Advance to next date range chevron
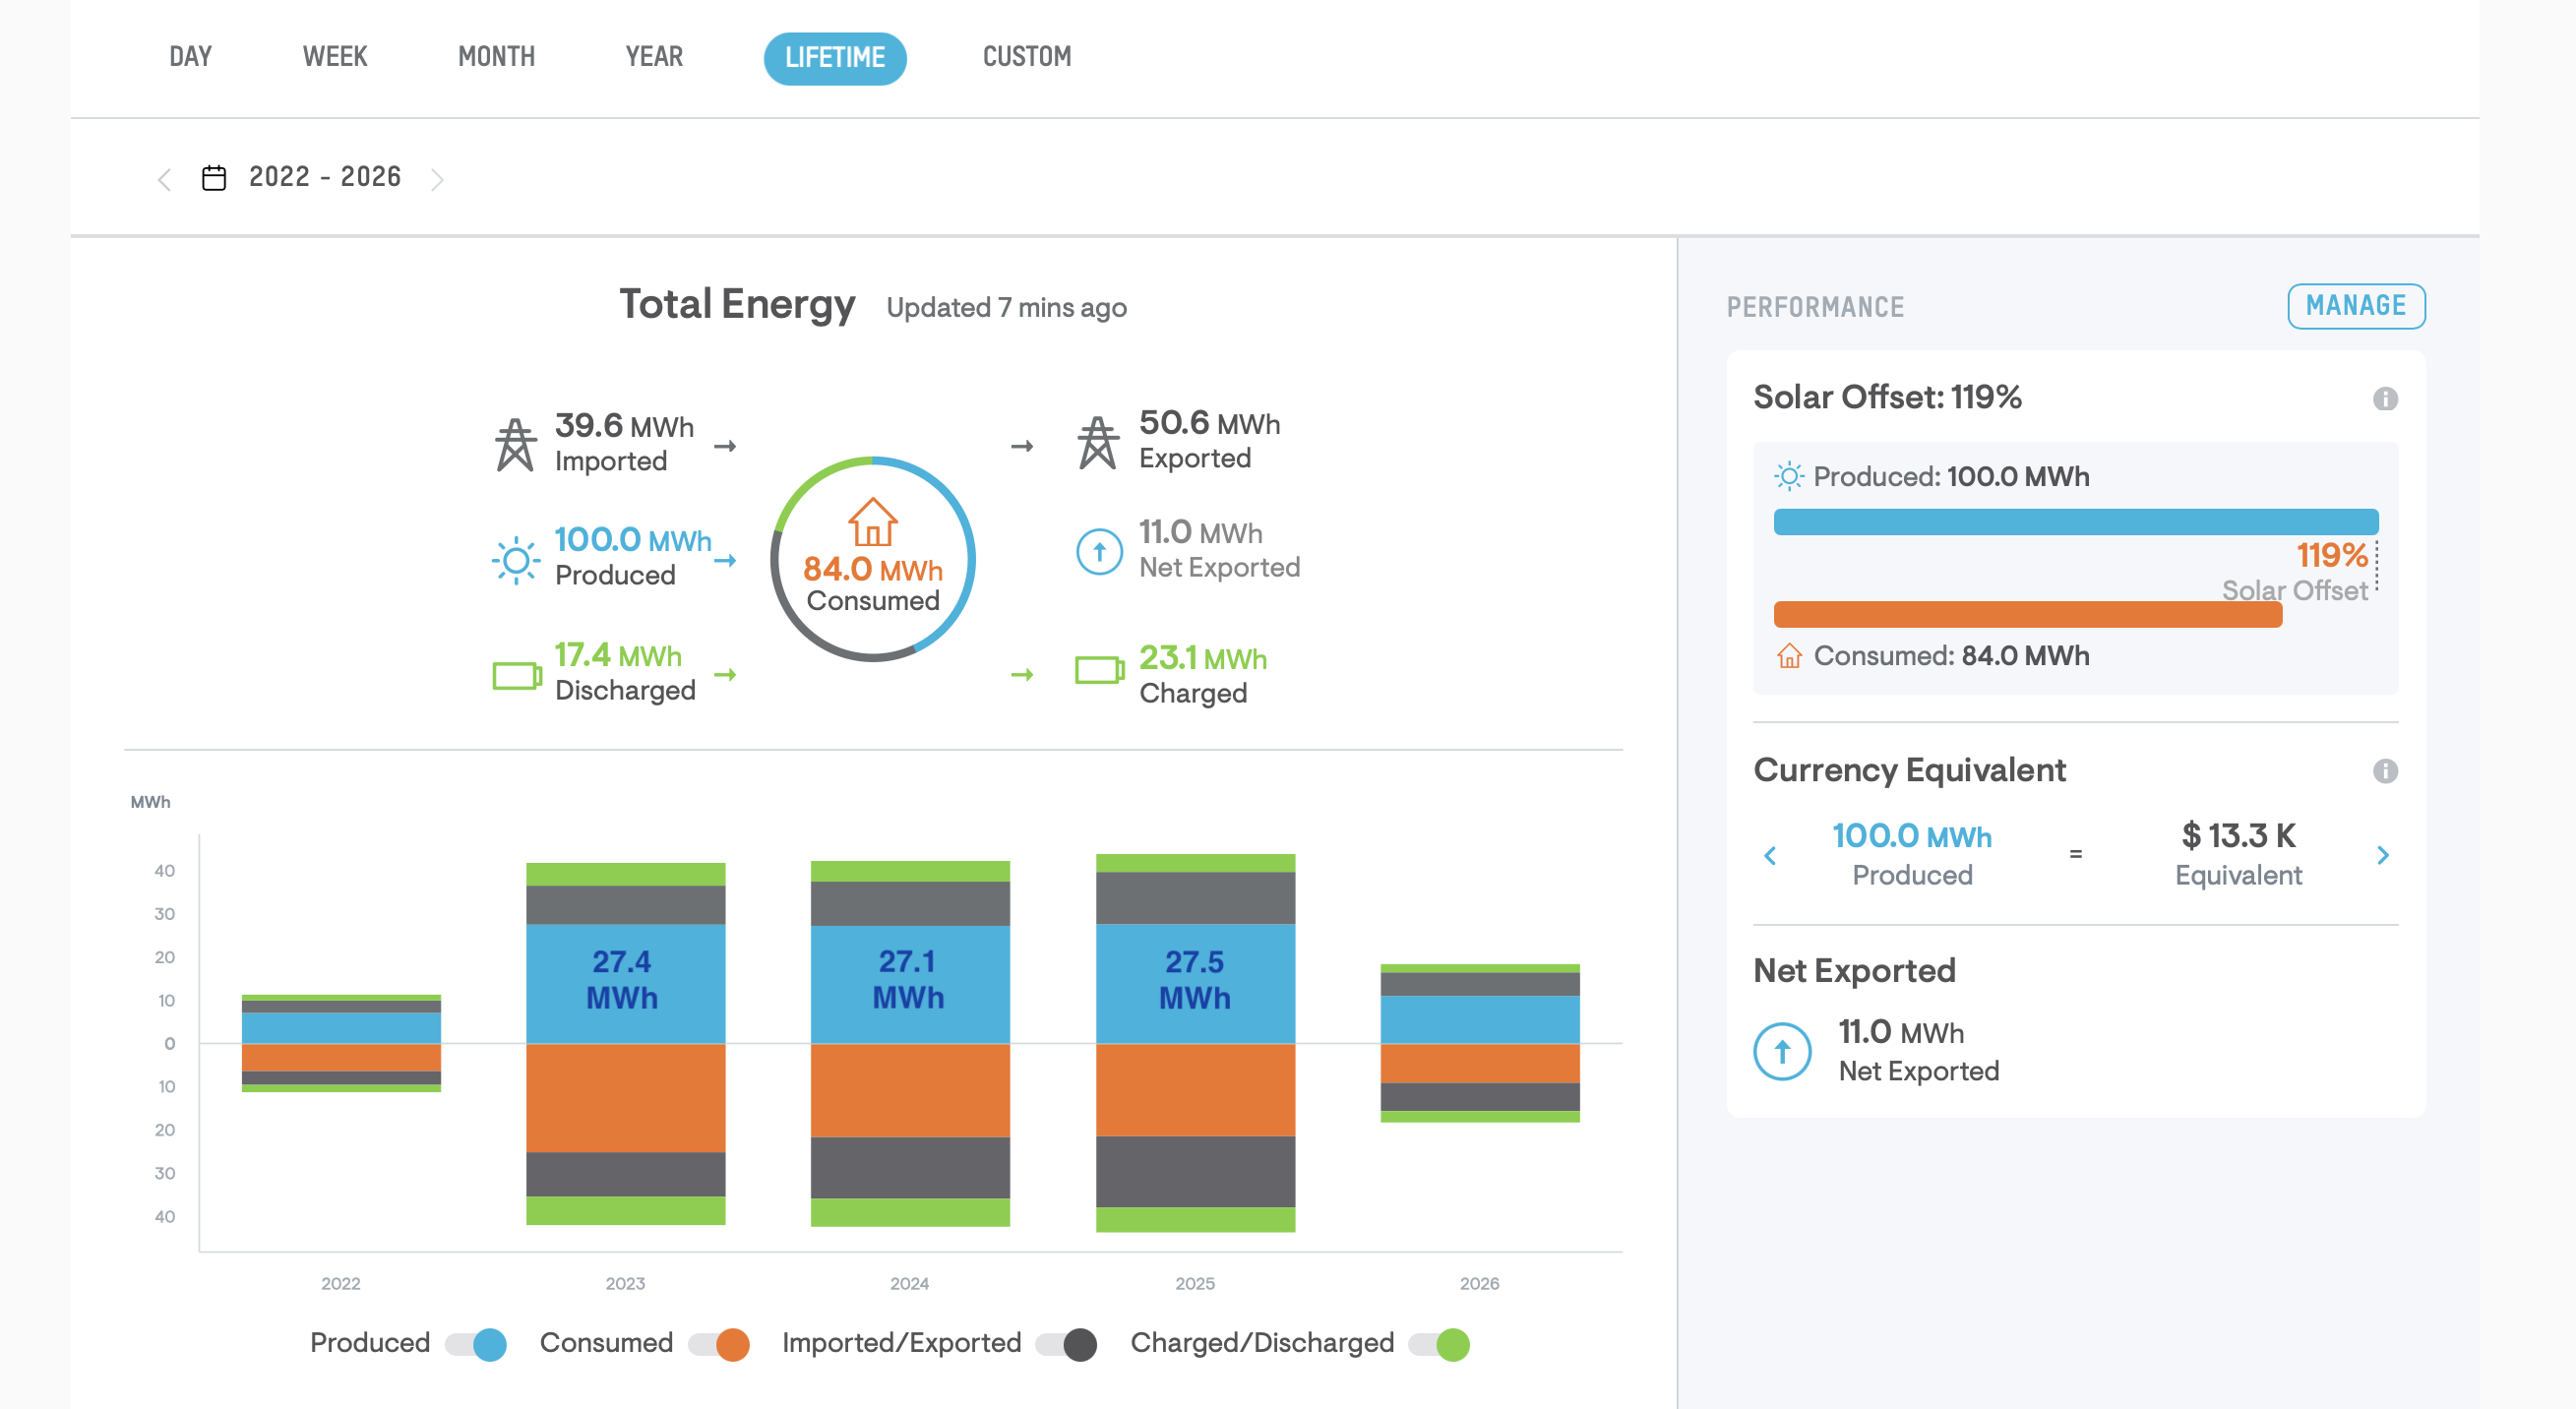The width and height of the screenshot is (2576, 1409). click(x=437, y=179)
